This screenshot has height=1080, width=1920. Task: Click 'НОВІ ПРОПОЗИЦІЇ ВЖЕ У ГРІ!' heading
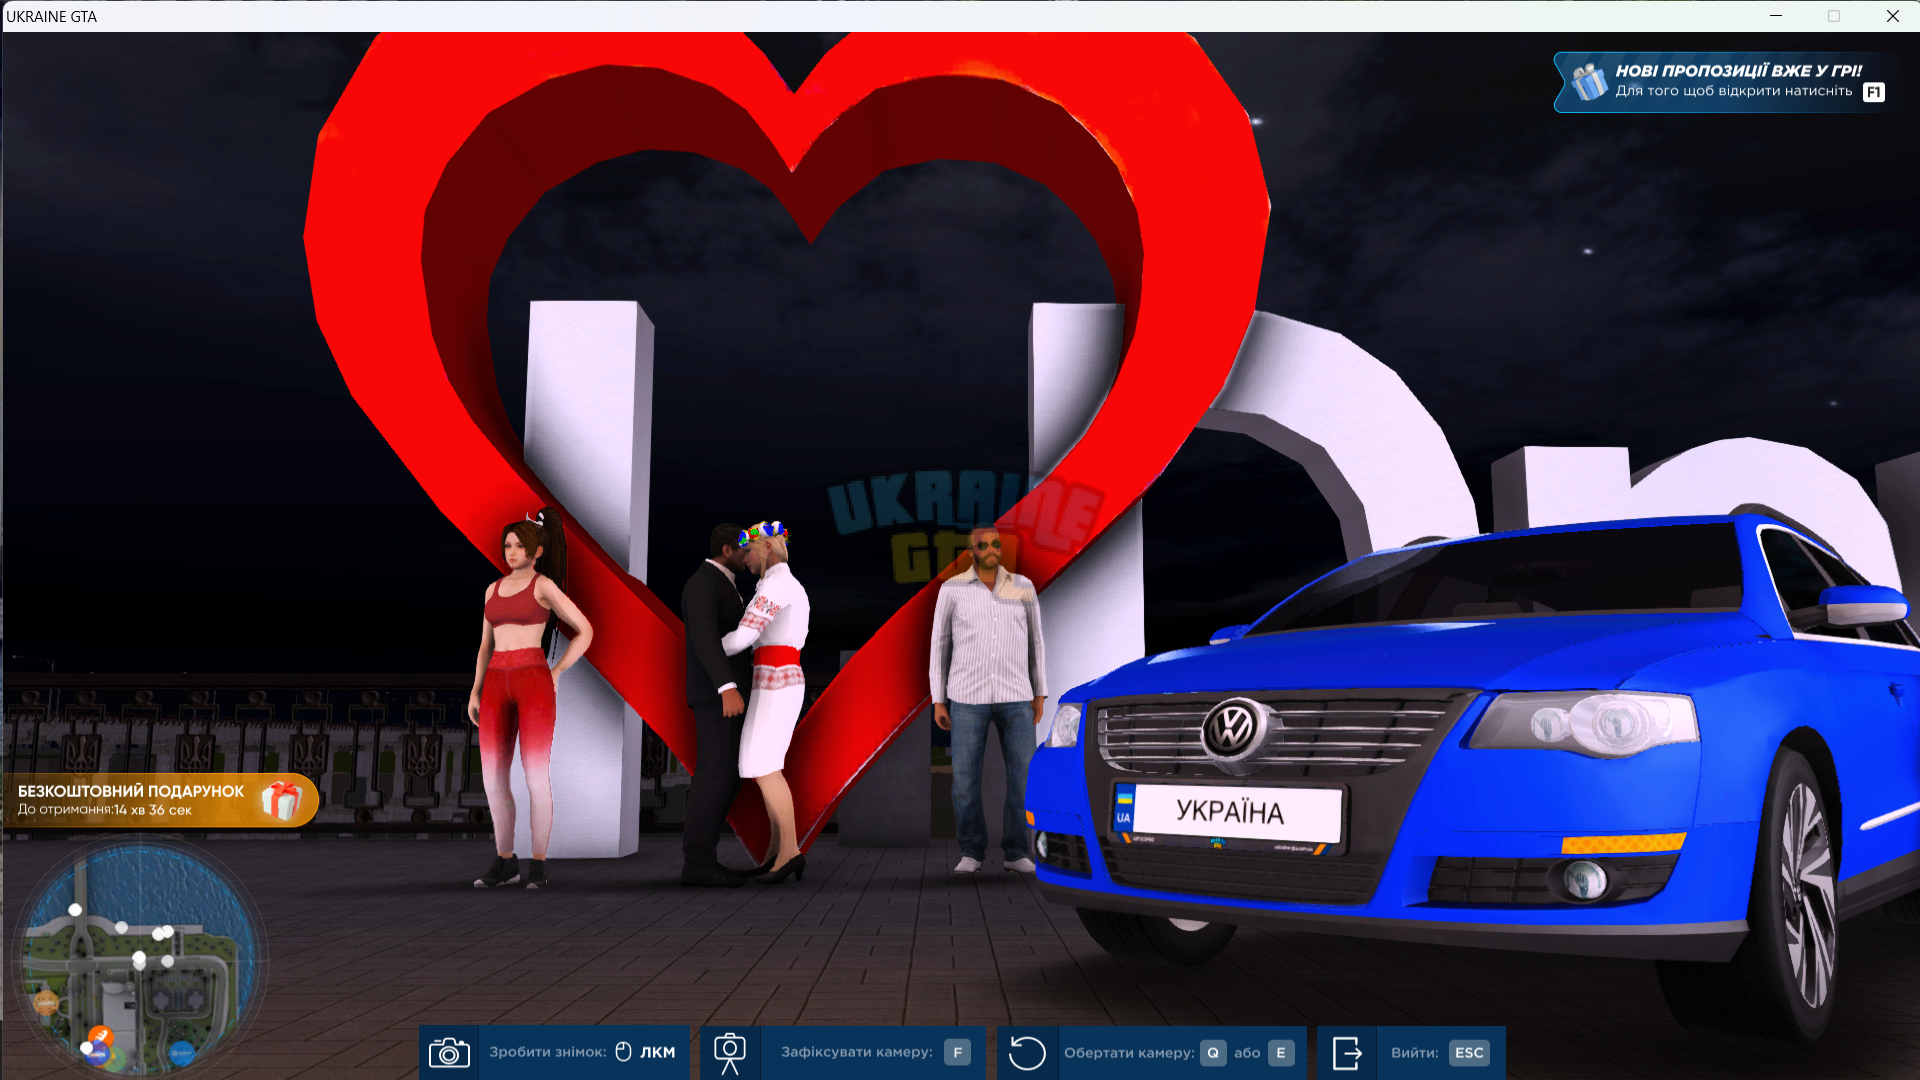pyautogui.click(x=1738, y=71)
